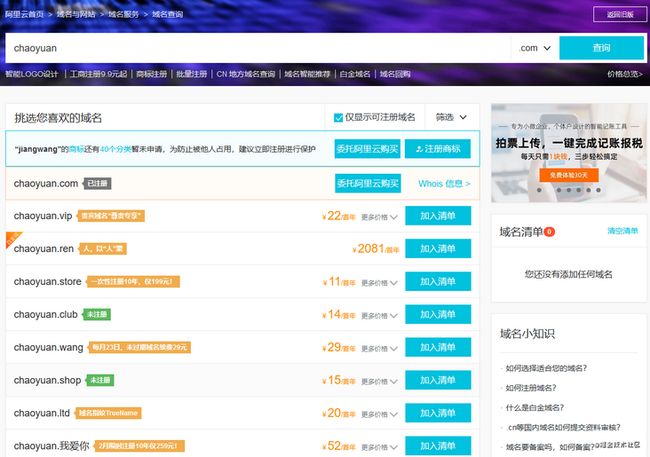Expand 更多价格 for chaoyuan.ltd
Image resolution: width=650 pixels, height=457 pixels.
pos(379,414)
